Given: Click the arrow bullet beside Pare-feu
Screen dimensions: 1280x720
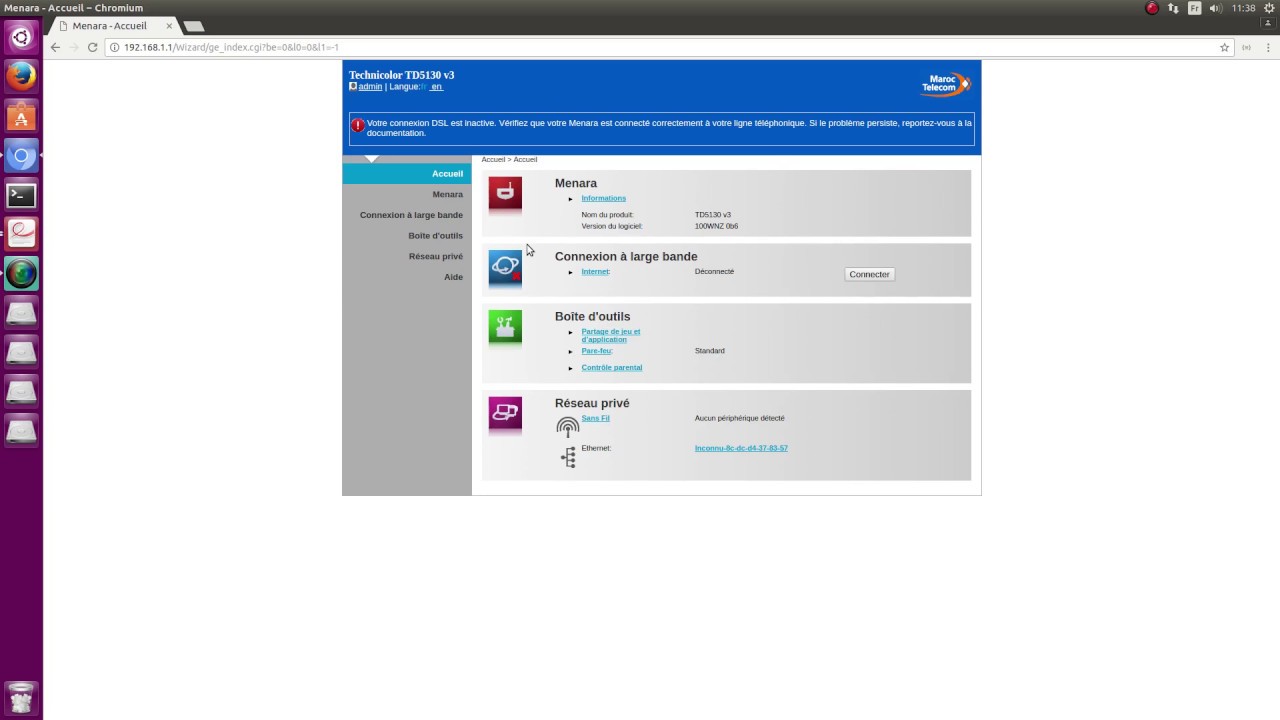Looking at the screenshot, I should pos(571,352).
